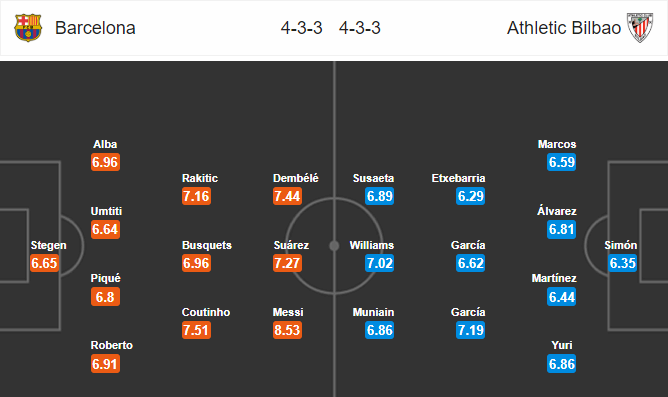Click Busquets' player name

tap(207, 245)
